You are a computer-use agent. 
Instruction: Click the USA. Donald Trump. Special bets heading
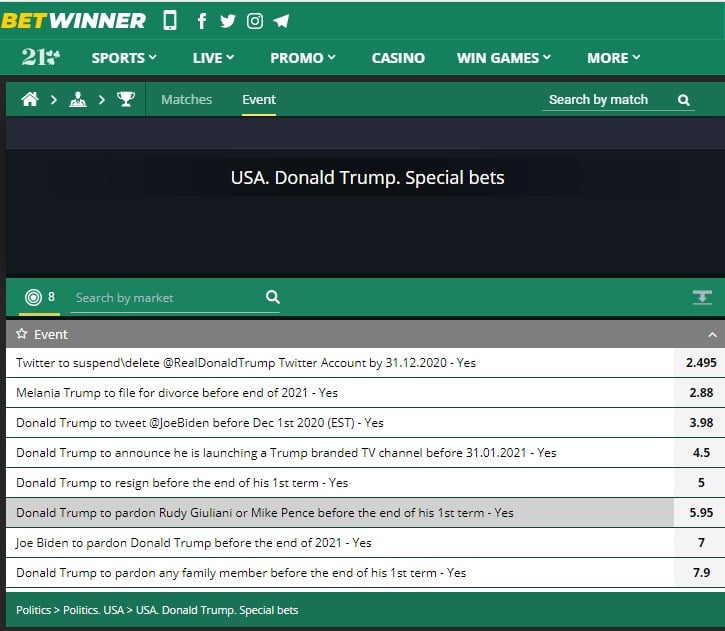368,178
